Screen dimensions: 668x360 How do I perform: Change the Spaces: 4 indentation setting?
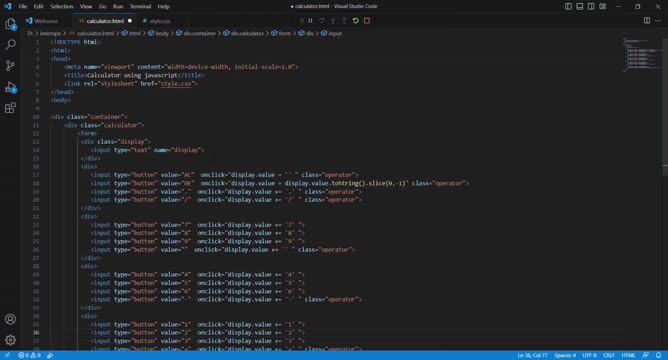(x=565, y=355)
